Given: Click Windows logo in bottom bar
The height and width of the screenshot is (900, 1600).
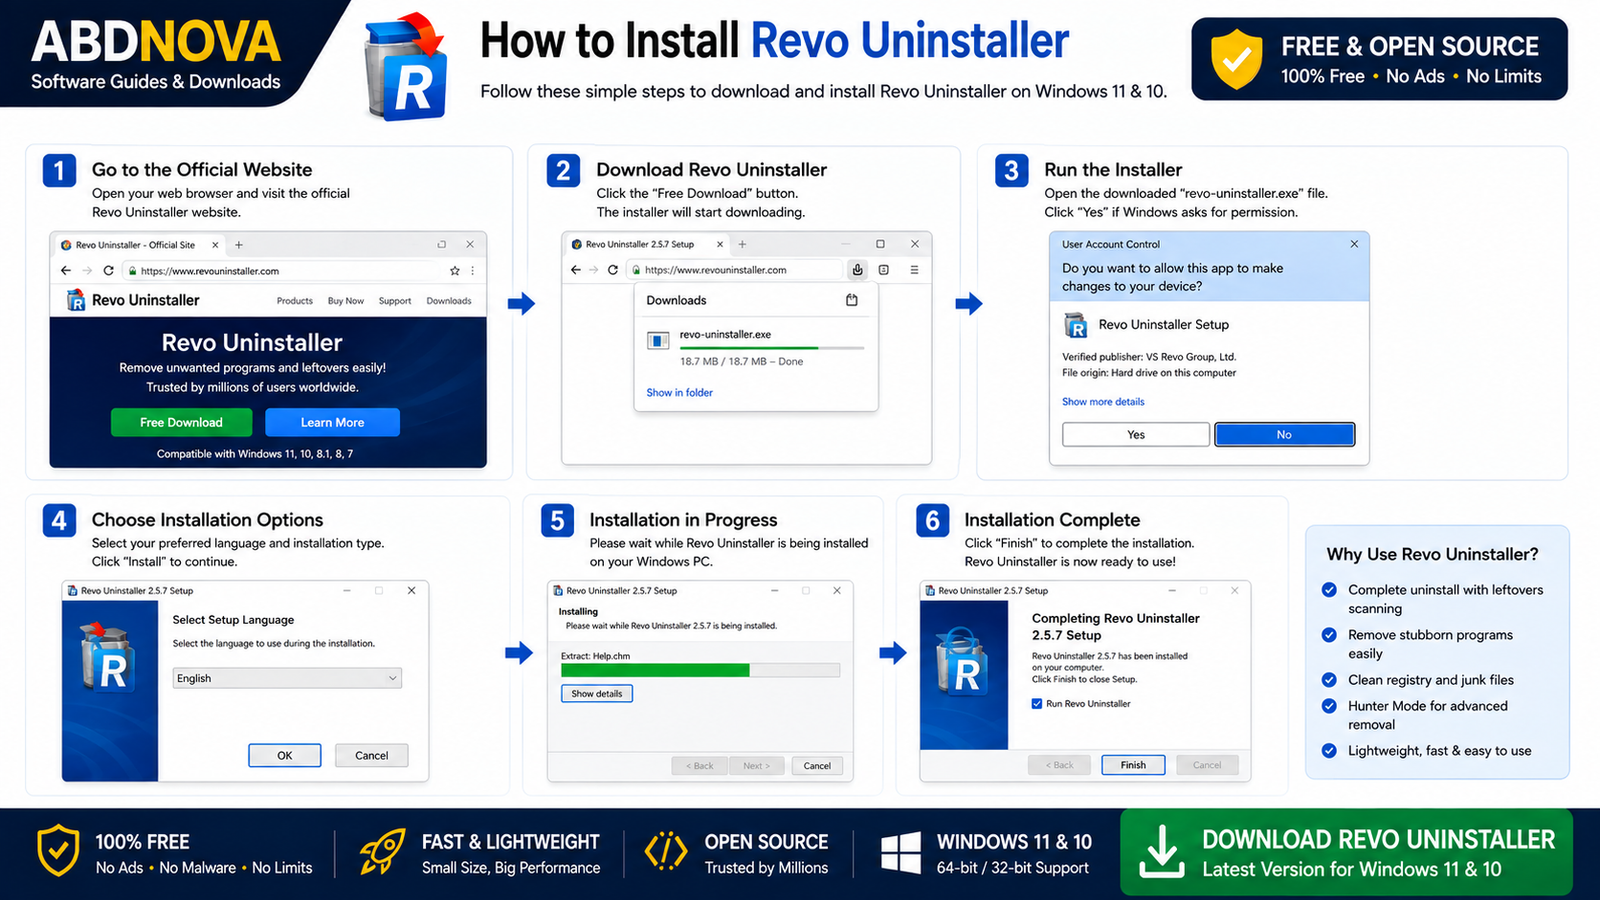Looking at the screenshot, I should coord(901,853).
